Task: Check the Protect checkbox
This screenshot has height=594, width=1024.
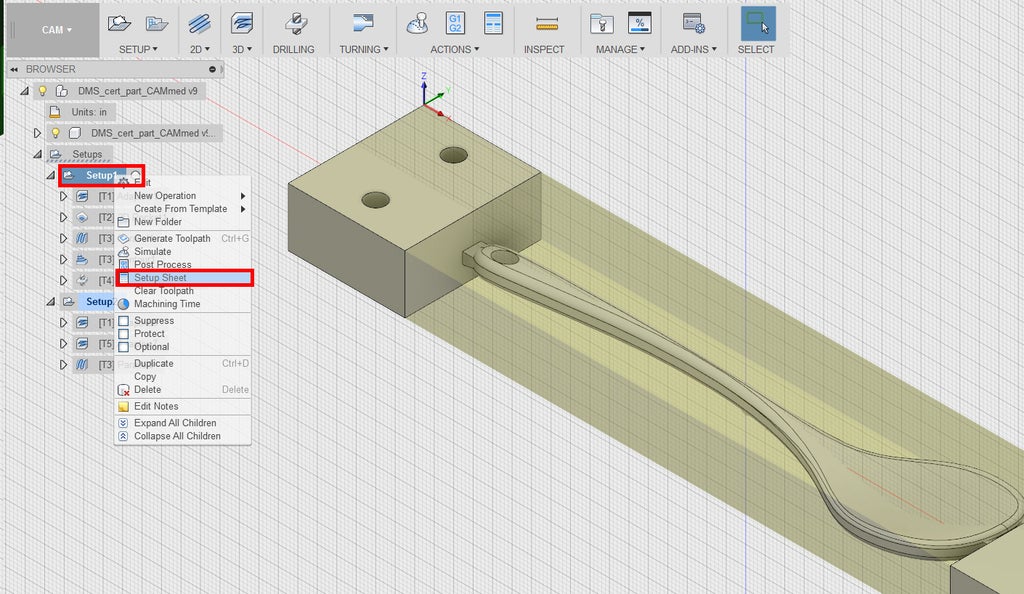Action: pos(123,334)
